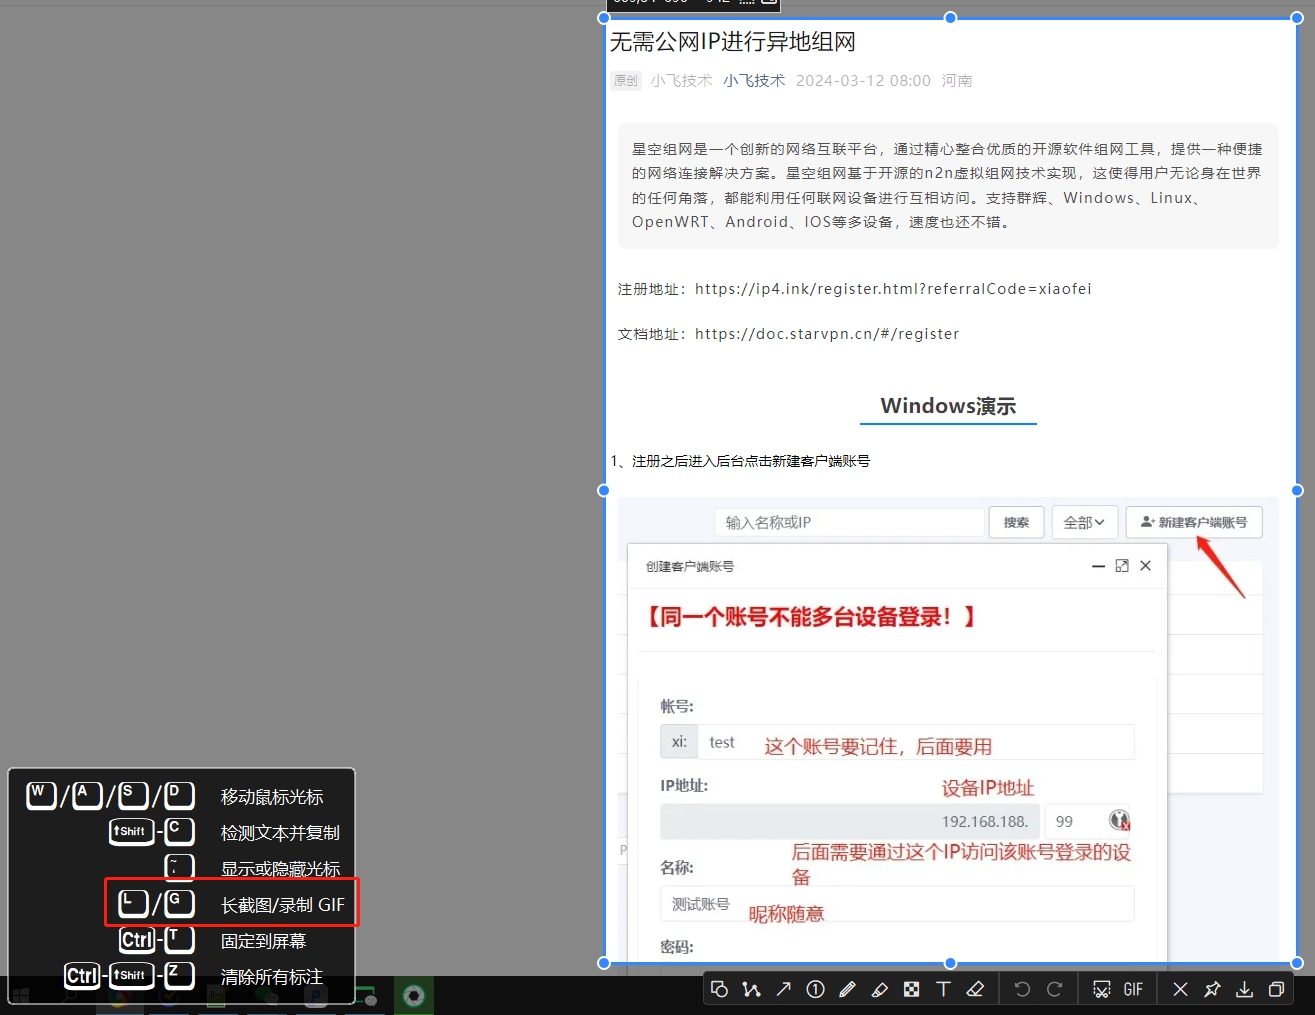Click the undo arrow in toolbar
The height and width of the screenshot is (1015, 1315).
point(1022,989)
